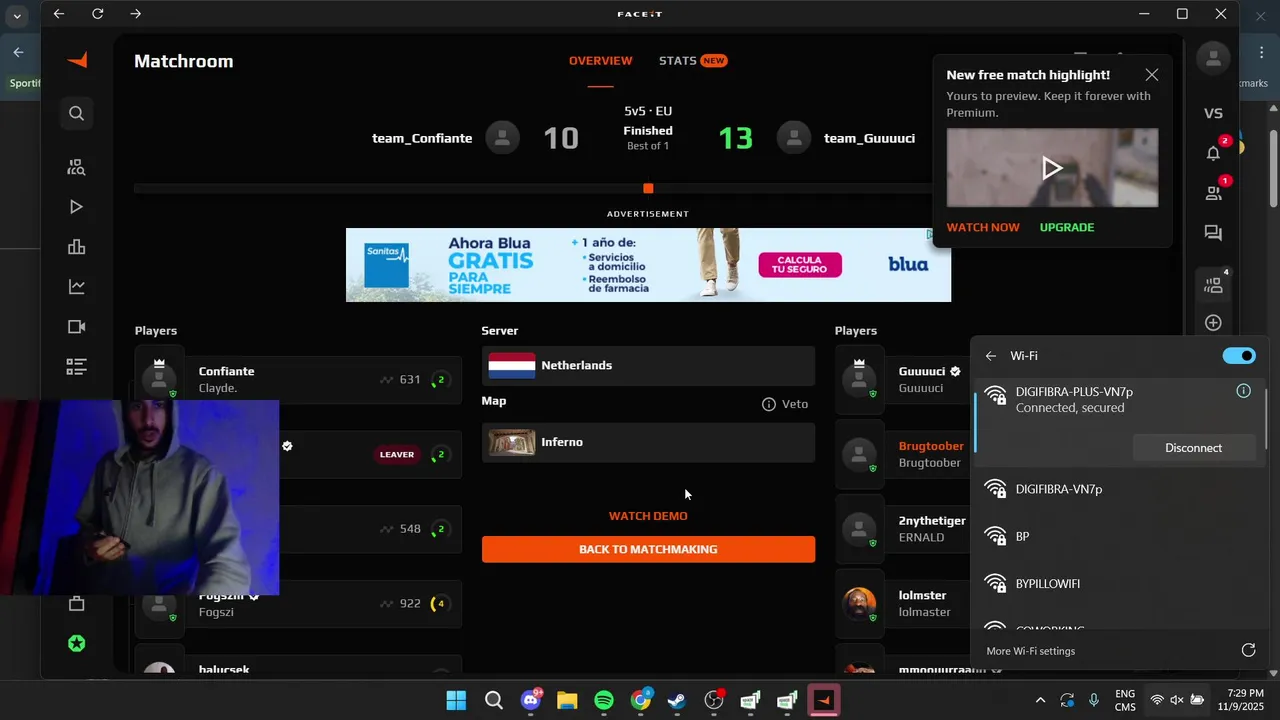
Task: Go back from the Wi-Fi panel
Action: (x=990, y=356)
